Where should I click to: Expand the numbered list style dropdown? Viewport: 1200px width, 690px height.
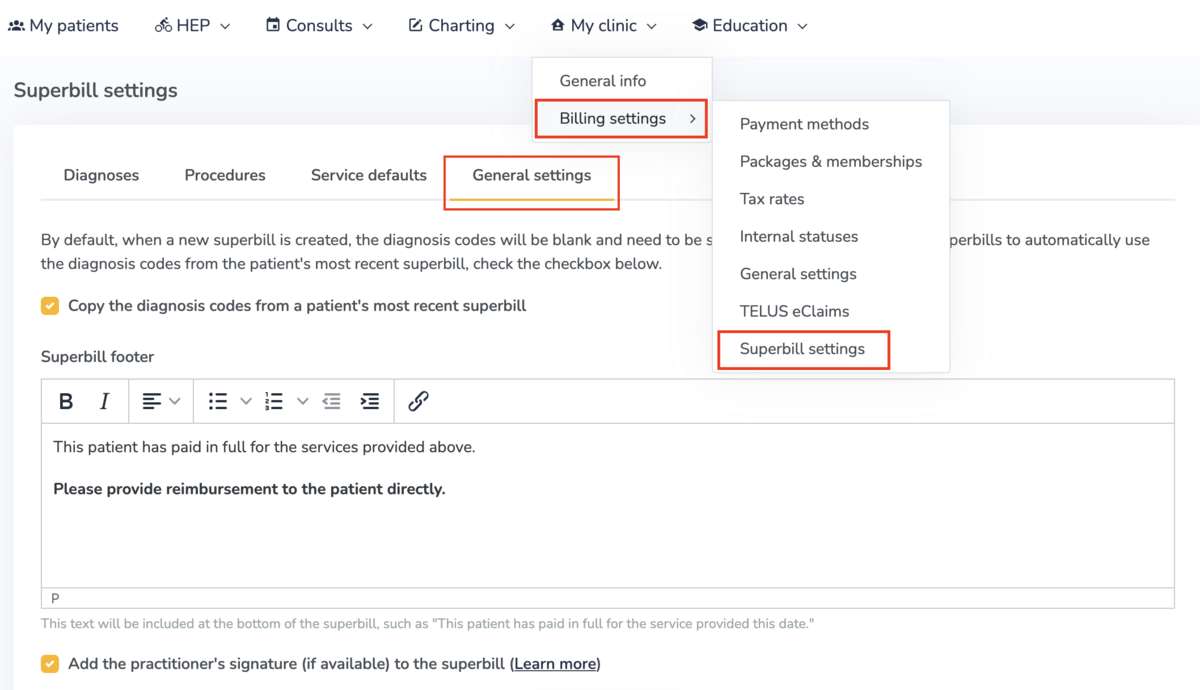(x=302, y=401)
